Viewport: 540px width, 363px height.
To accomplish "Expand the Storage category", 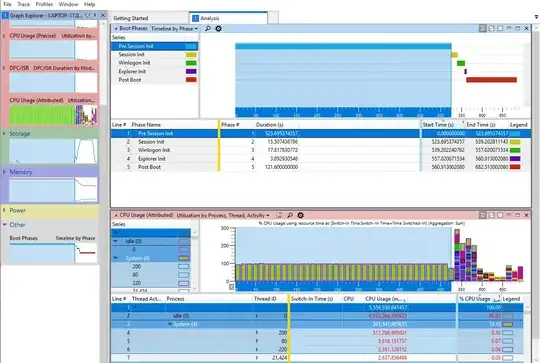I will (4, 134).
